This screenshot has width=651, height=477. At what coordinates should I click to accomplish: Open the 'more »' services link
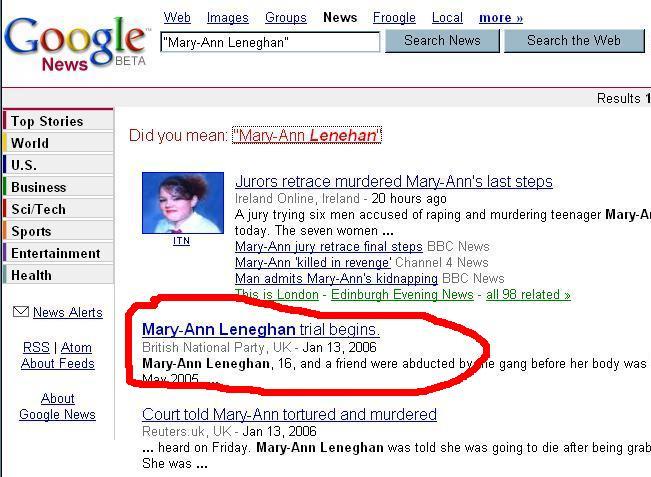(x=501, y=17)
